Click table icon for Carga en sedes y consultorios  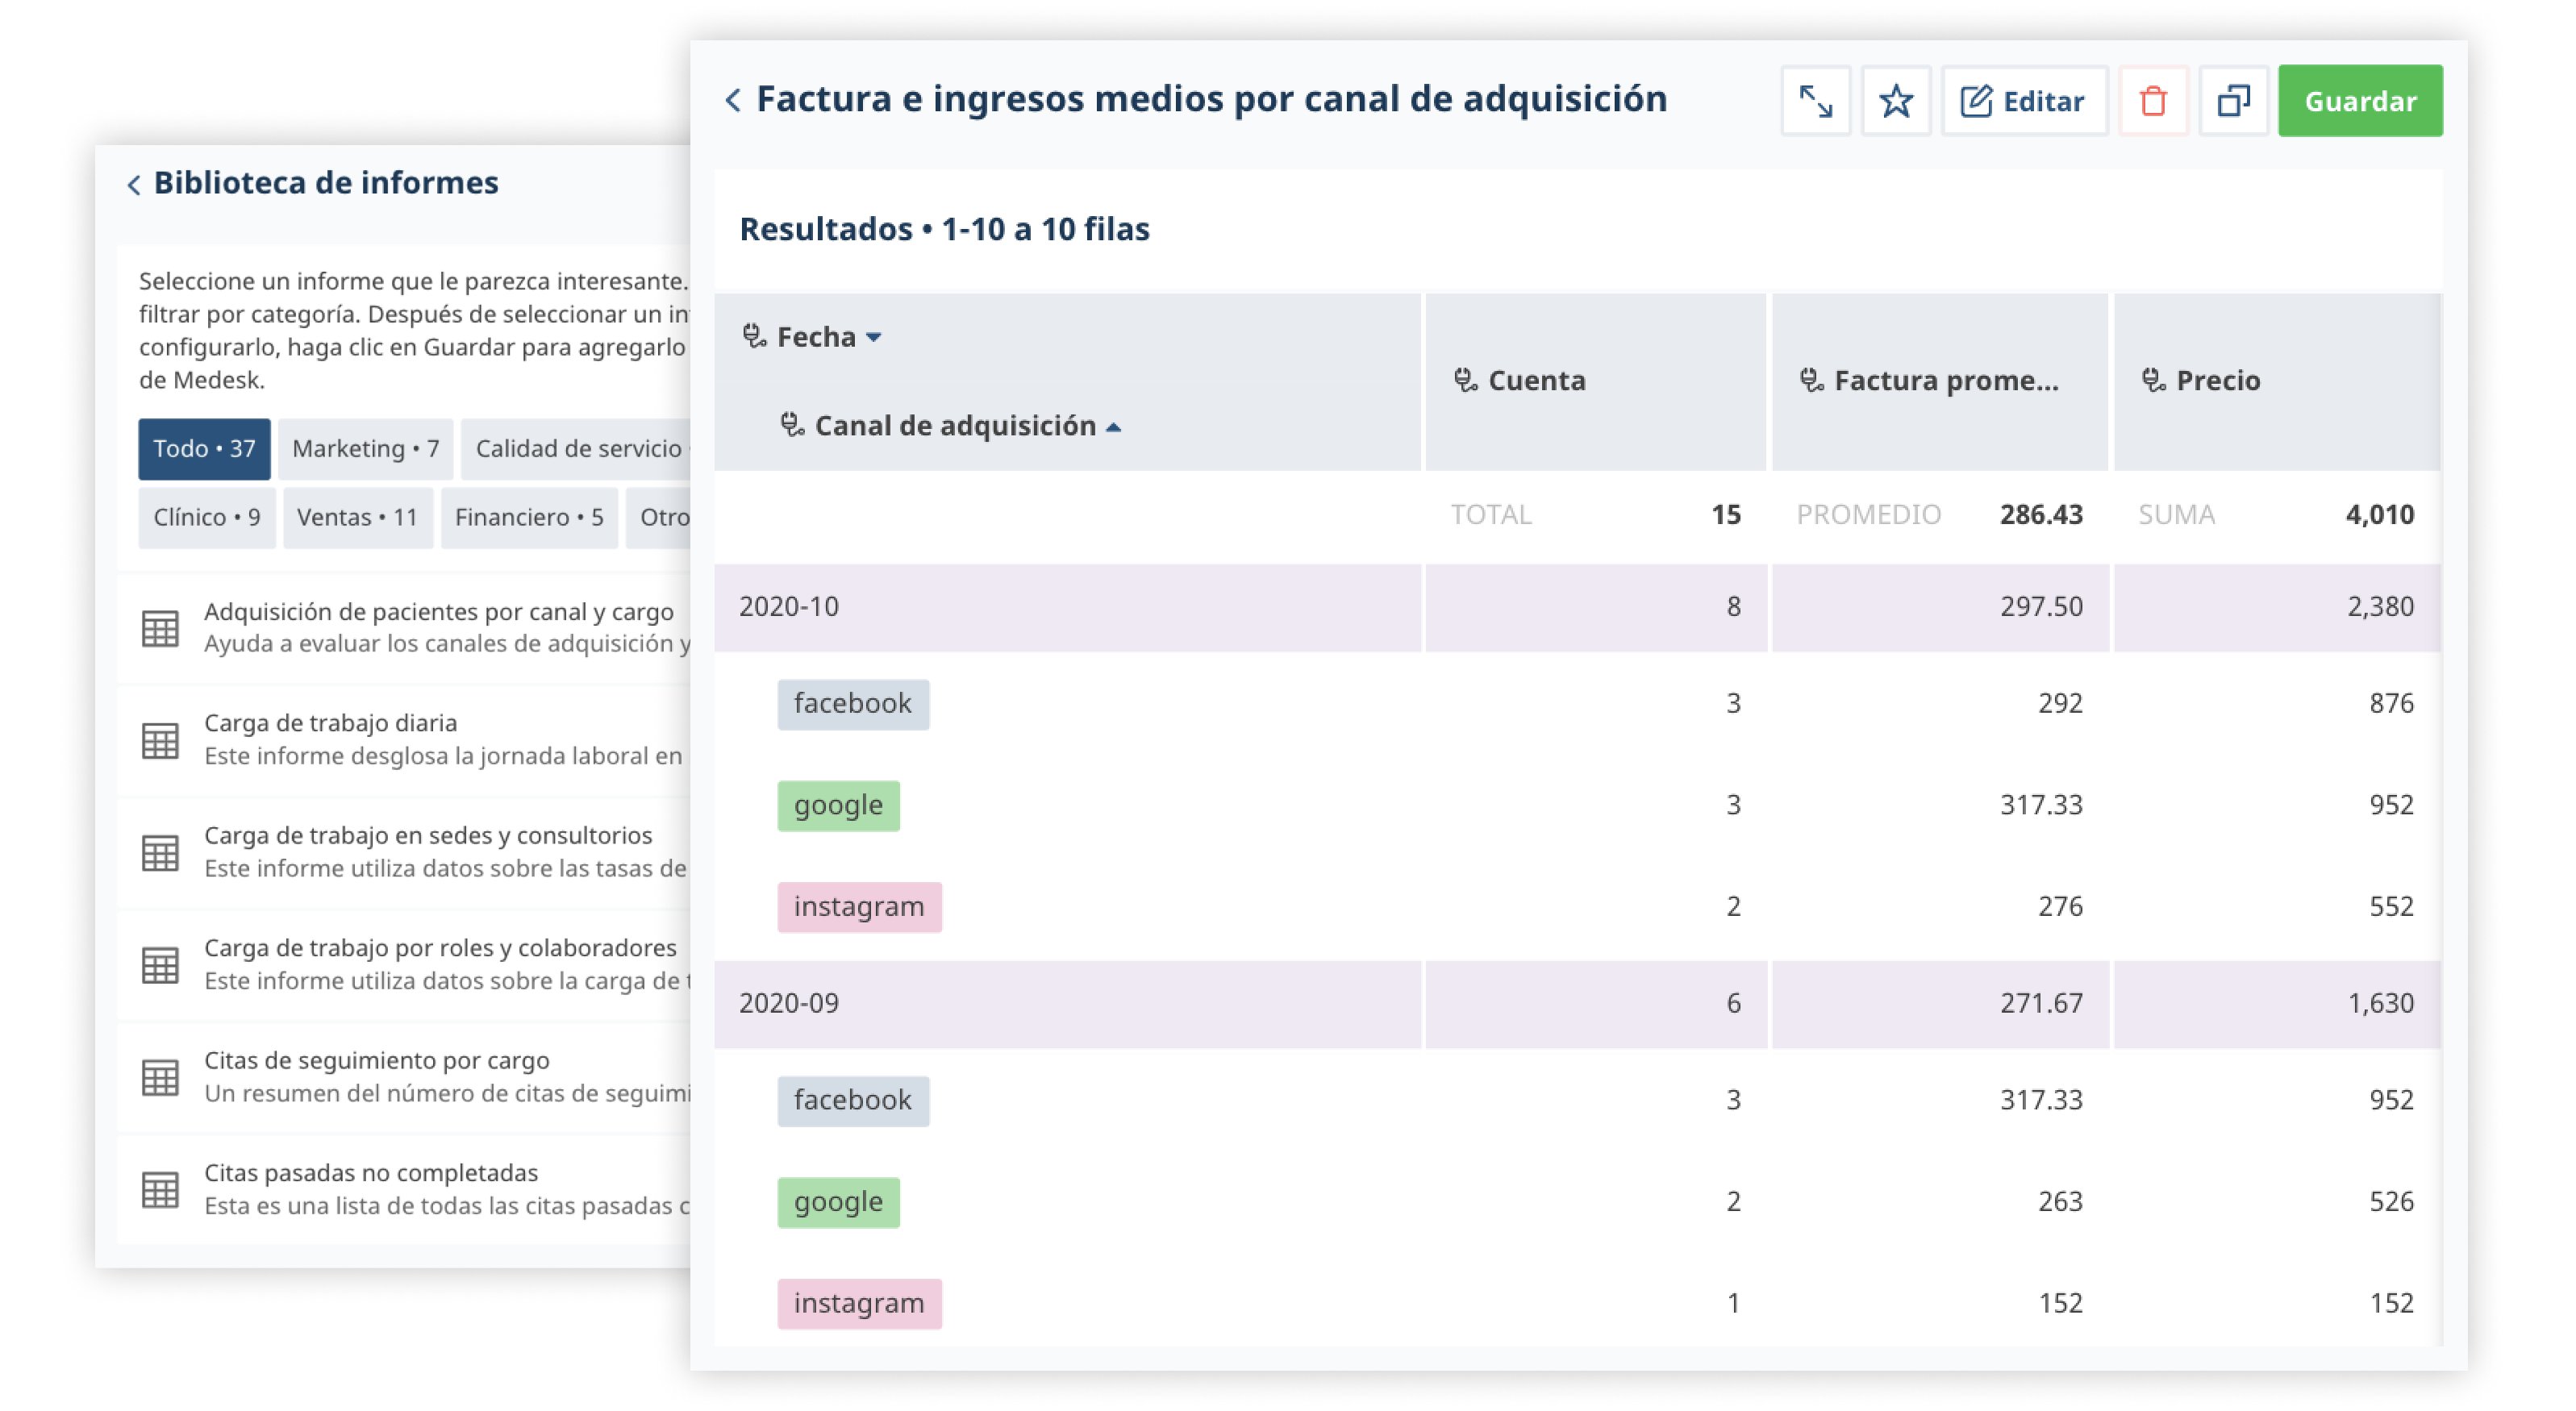pyautogui.click(x=160, y=852)
